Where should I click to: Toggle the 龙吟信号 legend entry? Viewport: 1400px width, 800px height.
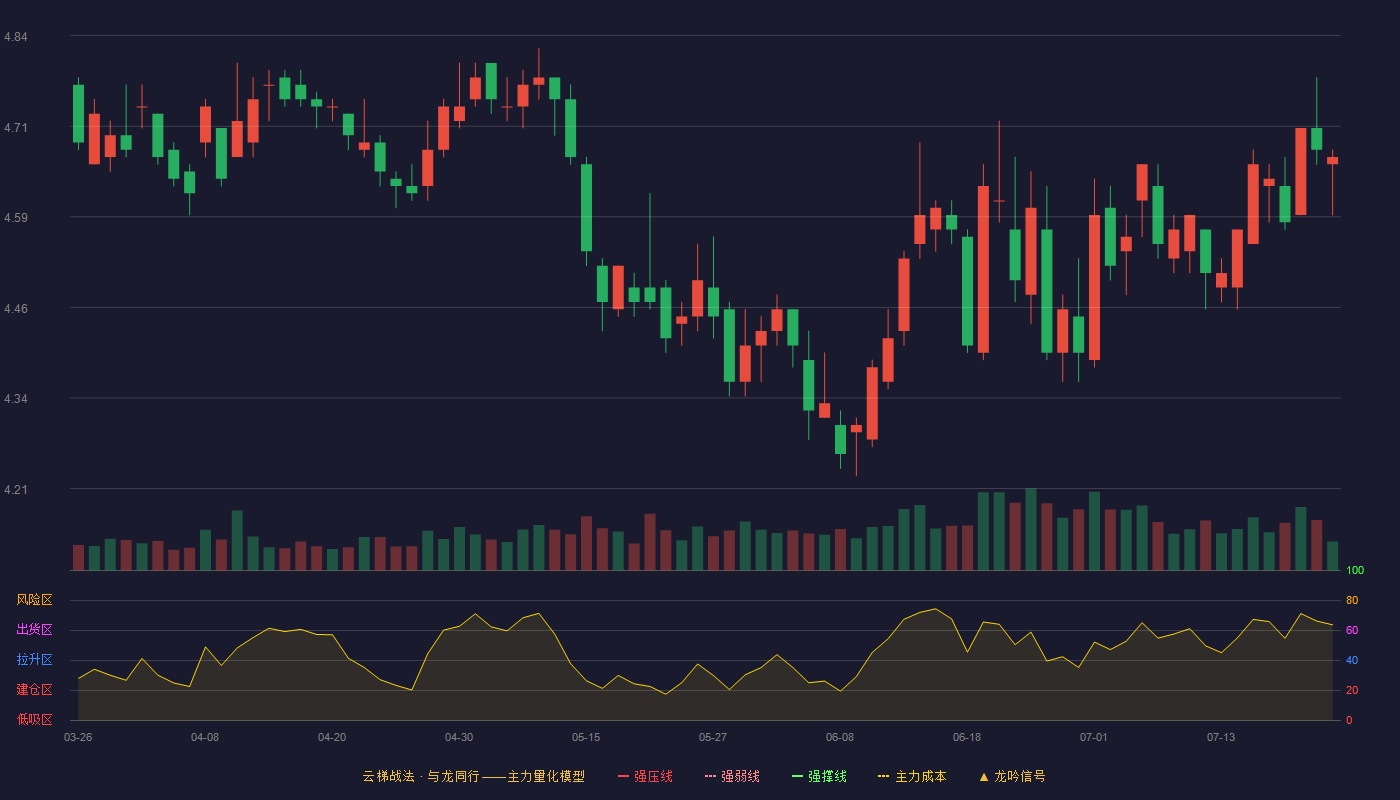pyautogui.click(x=1012, y=776)
